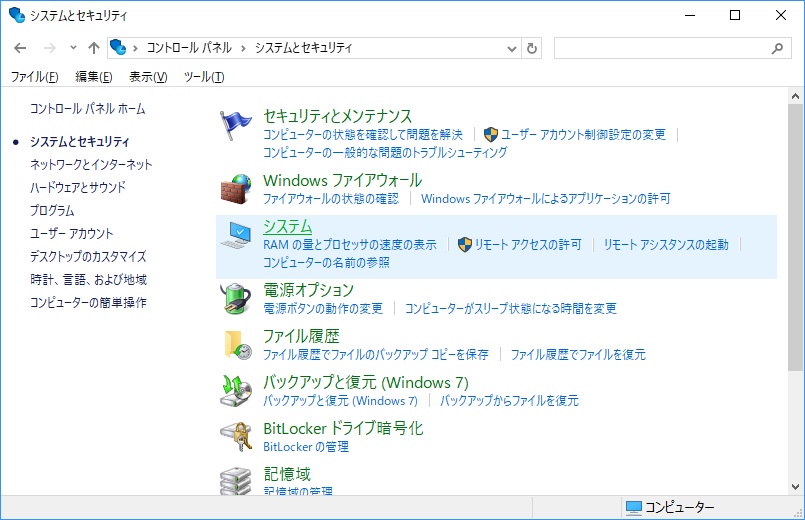Select システムとセキュリティ in the sidebar
The height and width of the screenshot is (520, 805).
pos(80,142)
